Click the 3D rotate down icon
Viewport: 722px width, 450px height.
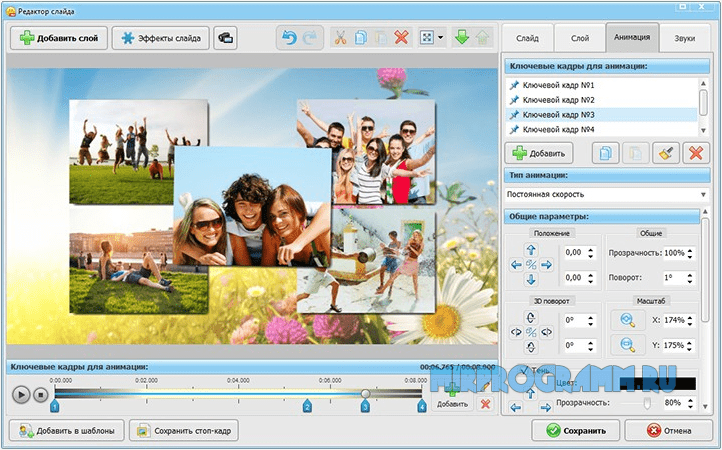(531, 346)
